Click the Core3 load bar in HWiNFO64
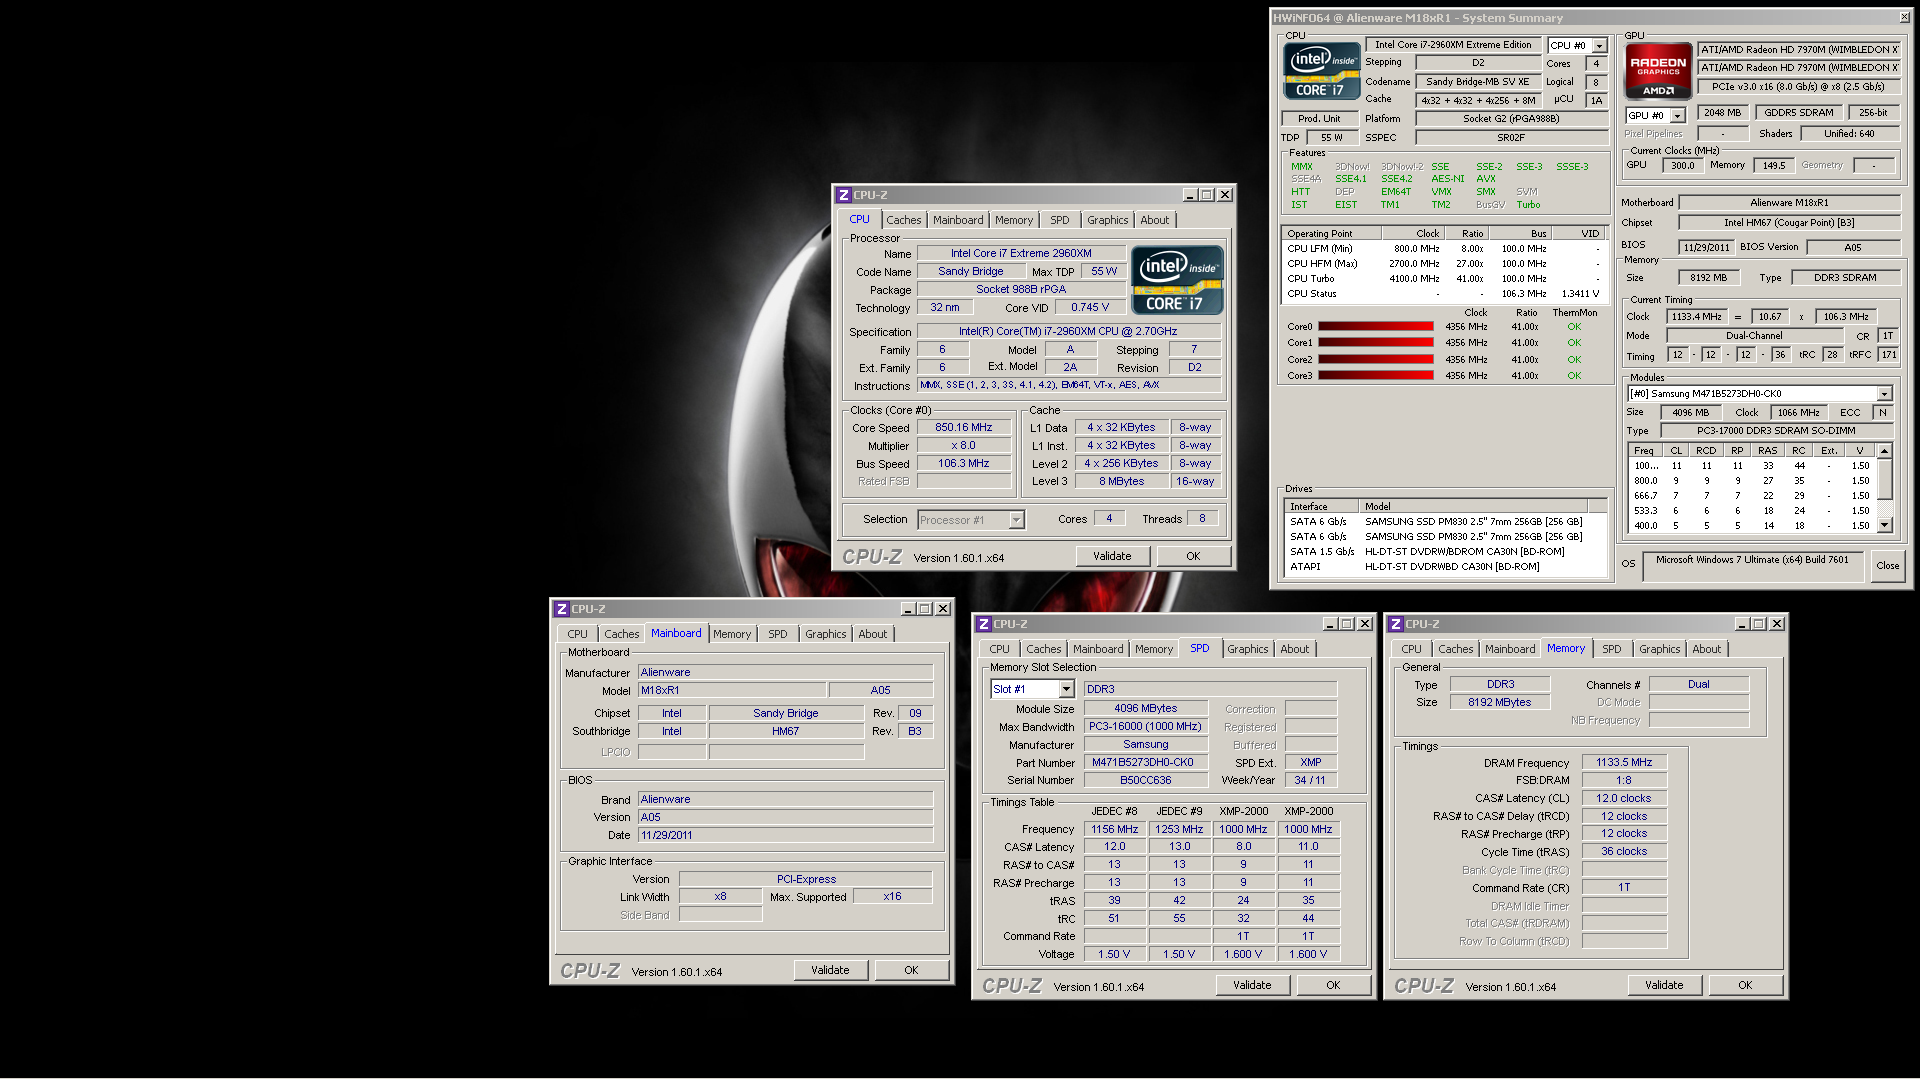The height and width of the screenshot is (1080, 1920). pyautogui.click(x=1375, y=376)
